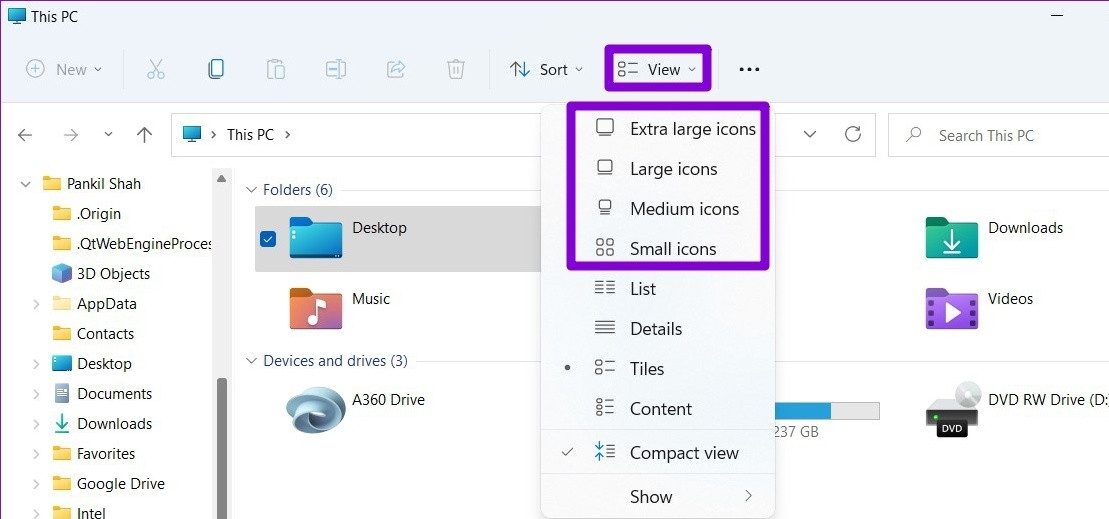Toggle Compact view option

(658, 453)
